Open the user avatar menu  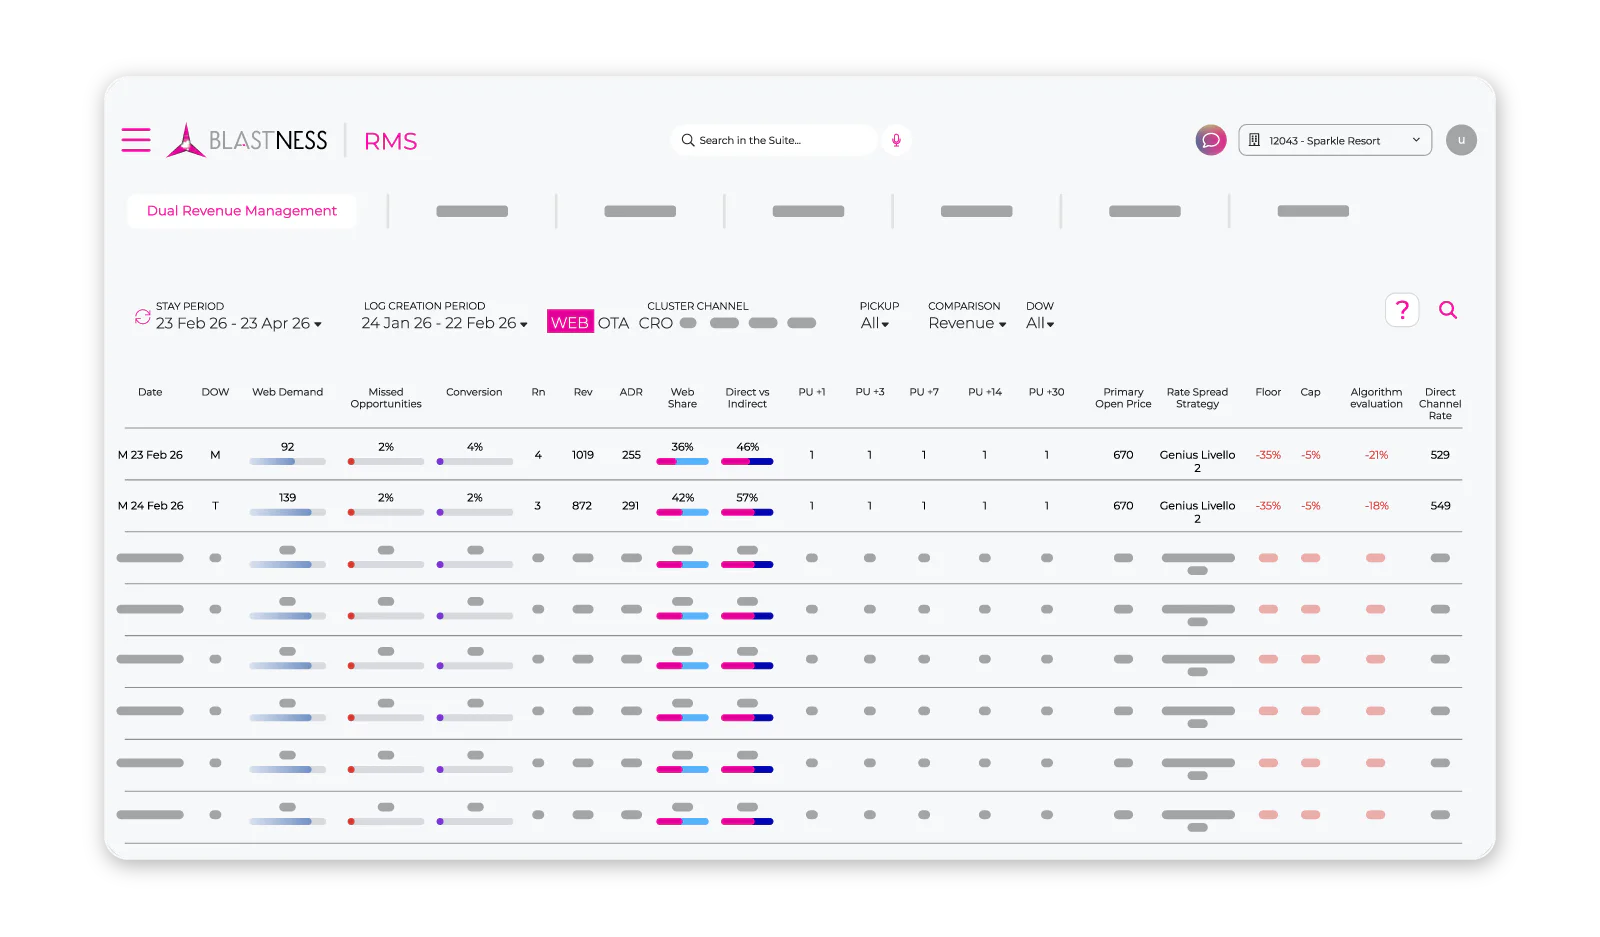tap(1461, 140)
